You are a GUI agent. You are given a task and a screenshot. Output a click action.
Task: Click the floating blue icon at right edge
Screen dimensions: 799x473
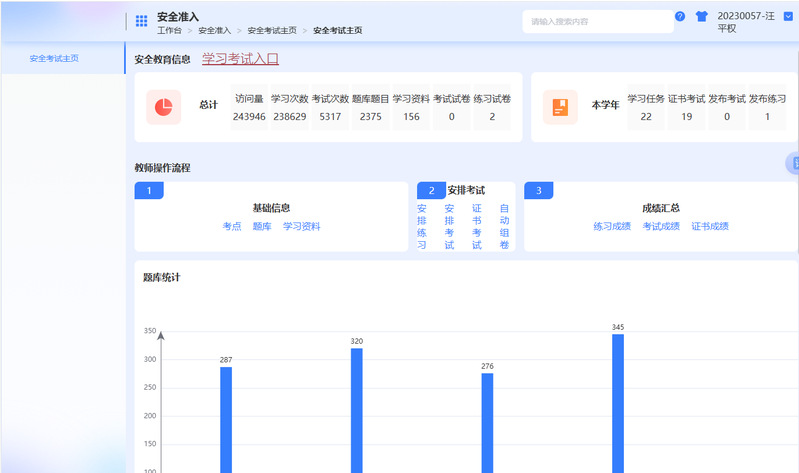pos(794,163)
